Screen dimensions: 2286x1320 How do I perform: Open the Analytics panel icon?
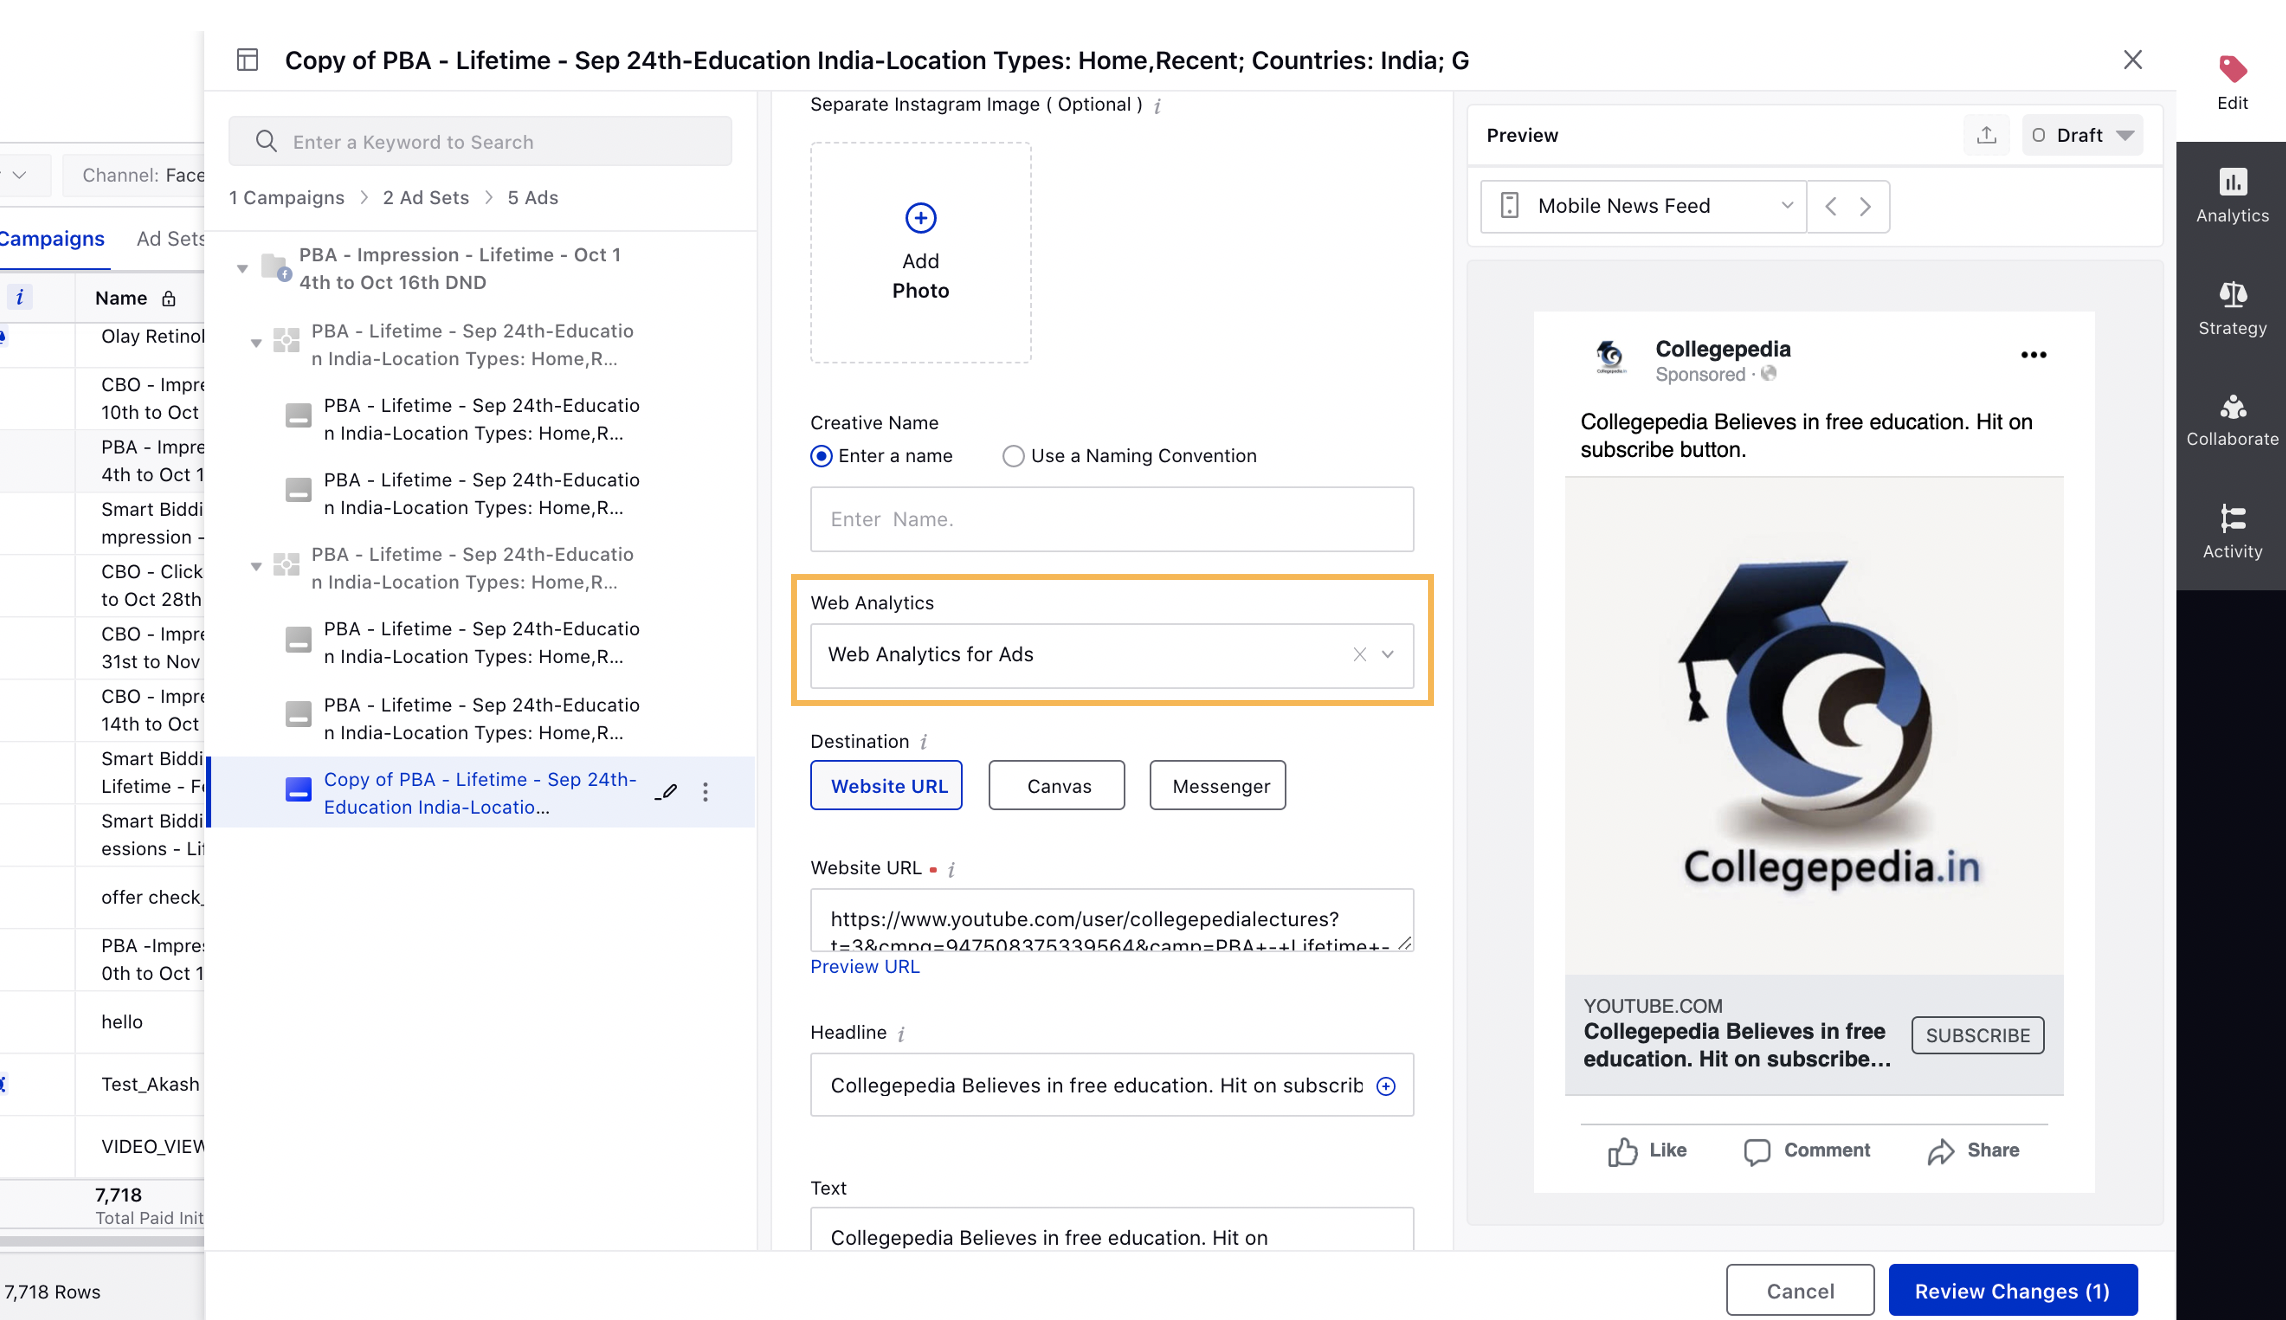[x=2232, y=182]
